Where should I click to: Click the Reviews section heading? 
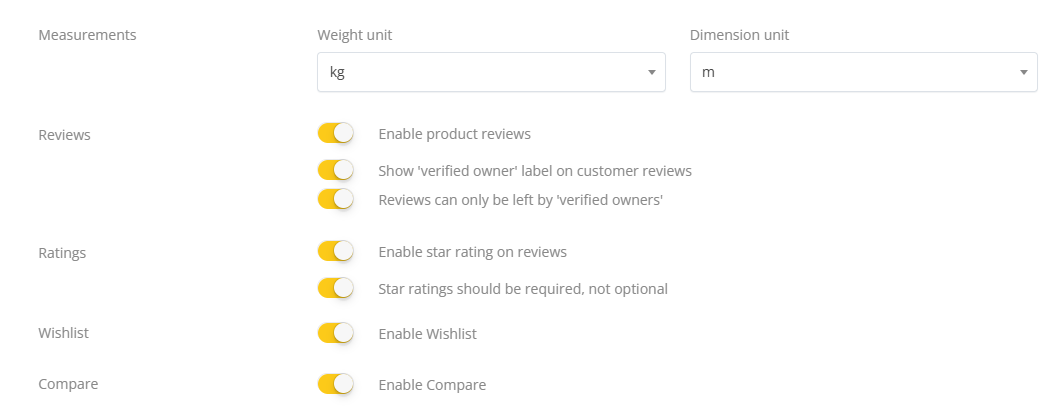coord(64,135)
